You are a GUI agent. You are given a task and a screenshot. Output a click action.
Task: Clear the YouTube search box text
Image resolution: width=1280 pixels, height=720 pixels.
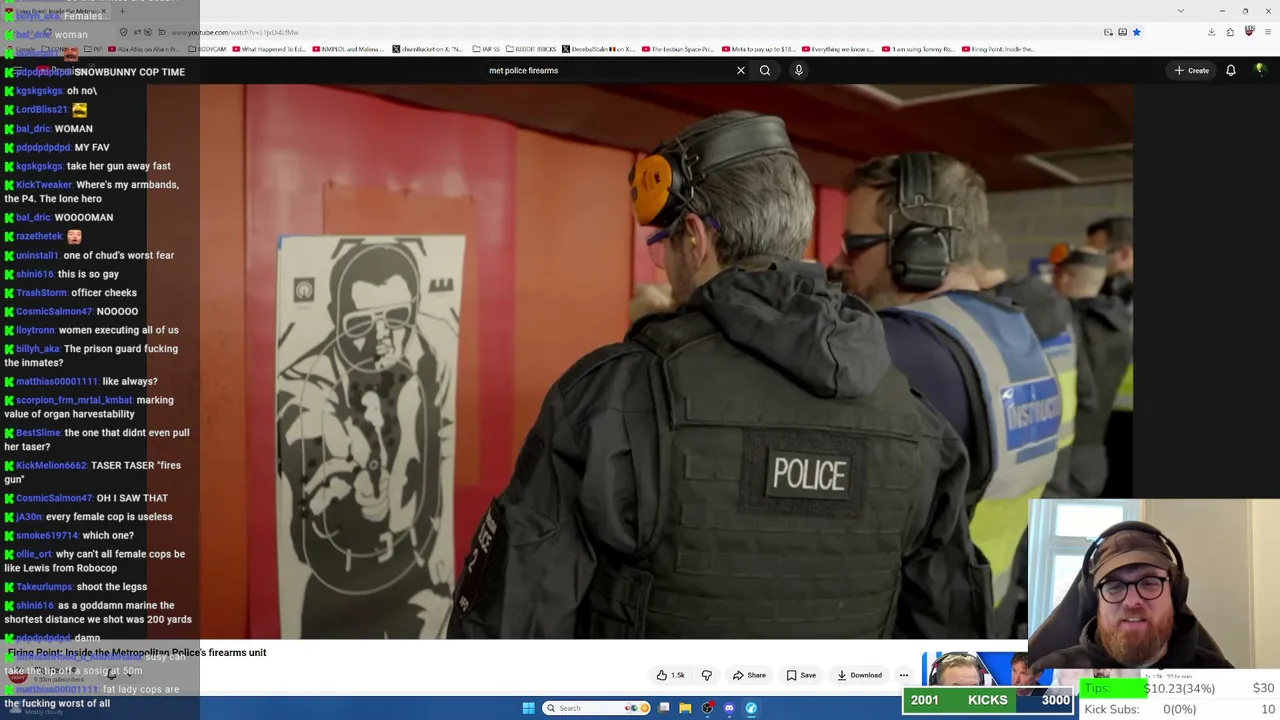click(x=741, y=70)
